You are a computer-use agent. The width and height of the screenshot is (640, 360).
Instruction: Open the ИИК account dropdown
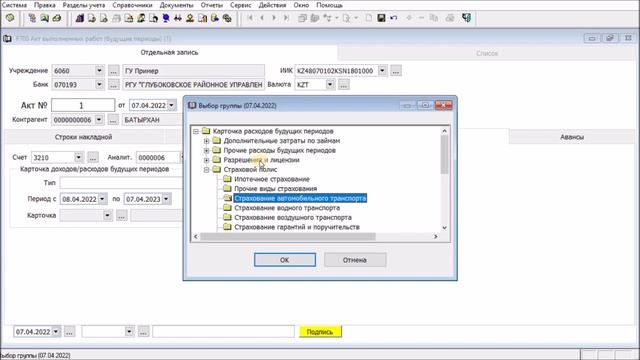pos(382,71)
